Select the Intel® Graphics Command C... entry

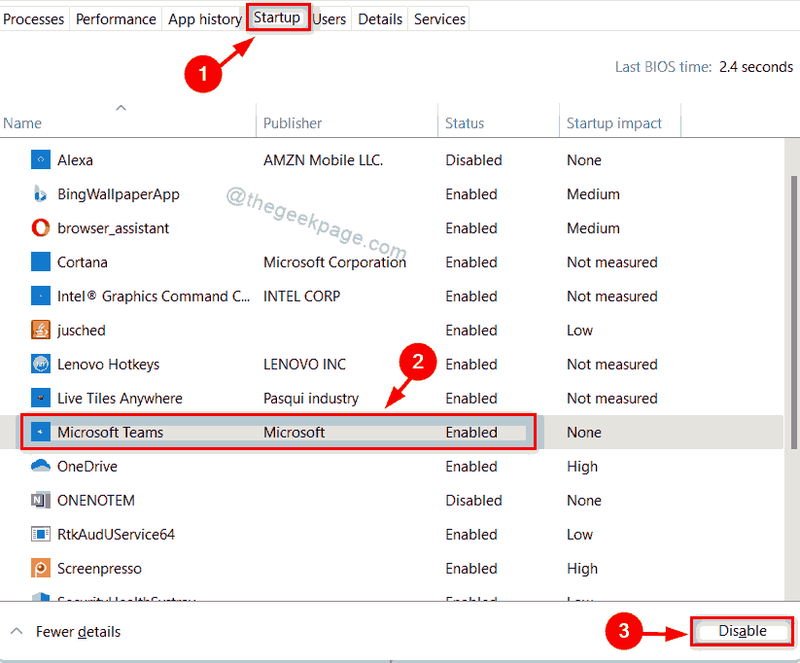click(154, 297)
